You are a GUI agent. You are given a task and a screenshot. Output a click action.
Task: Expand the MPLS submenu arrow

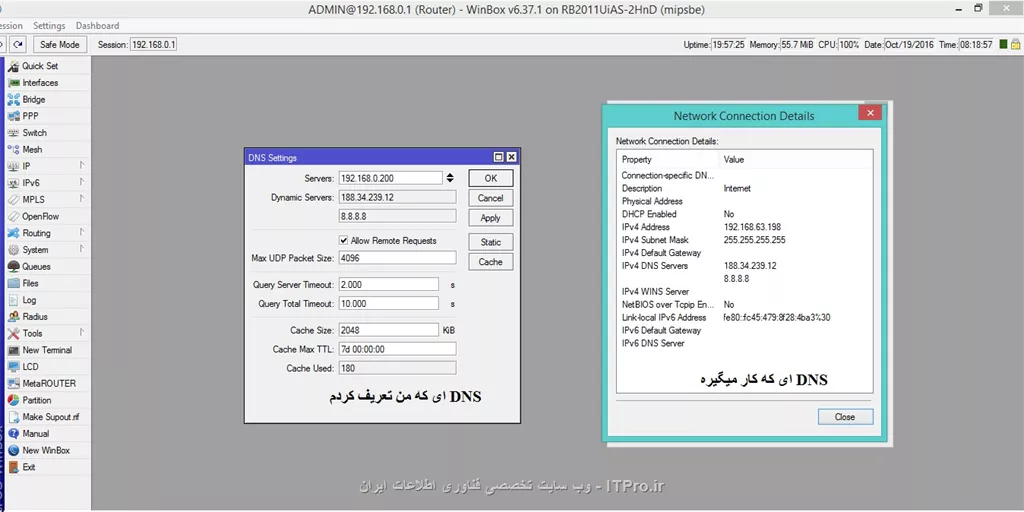pyautogui.click(x=82, y=199)
